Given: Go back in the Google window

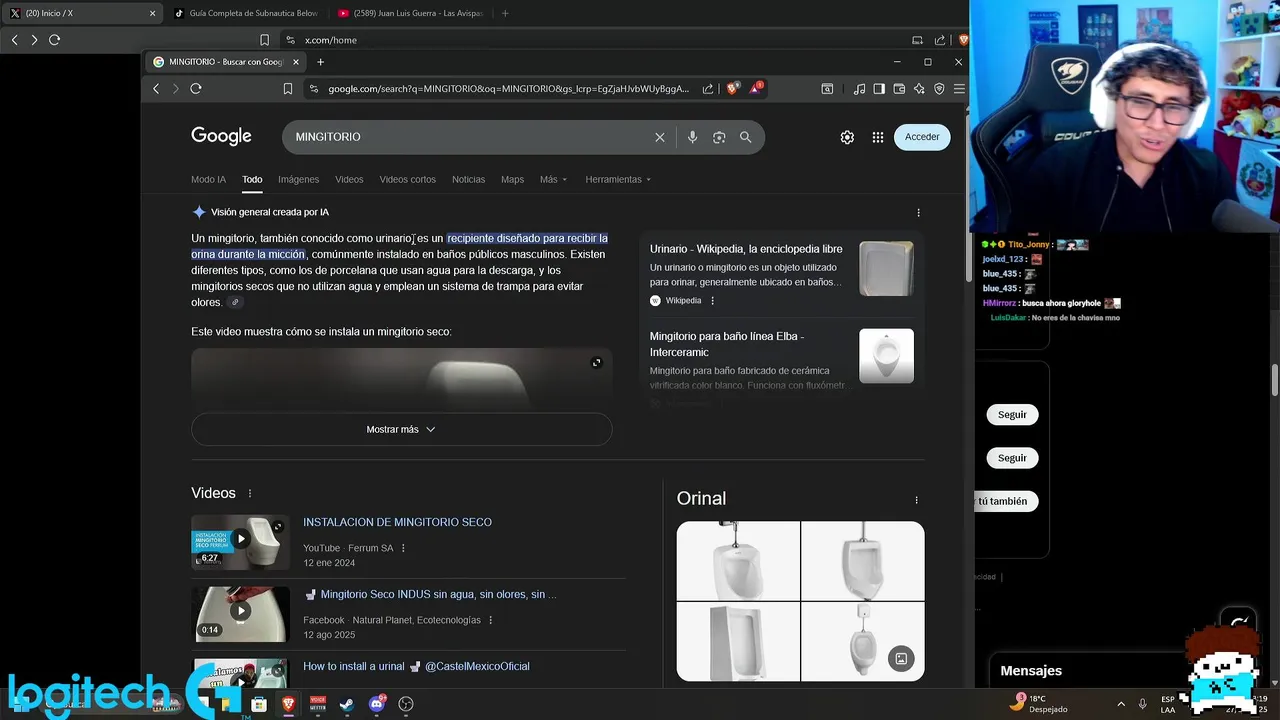Looking at the screenshot, I should (x=156, y=89).
